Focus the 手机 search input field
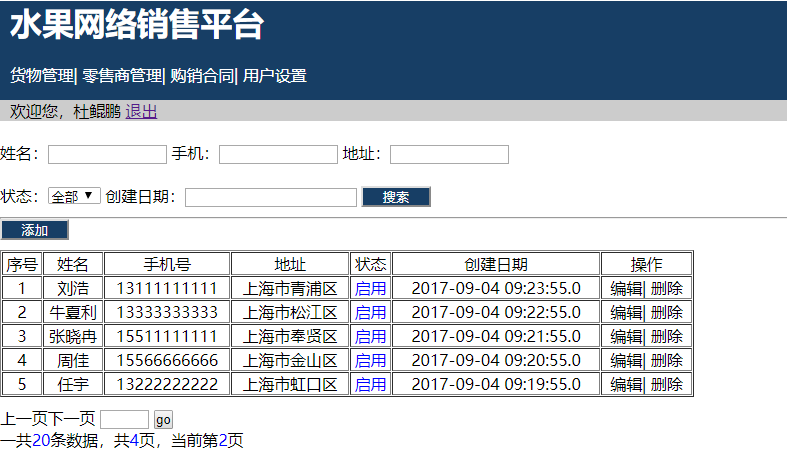The image size is (787, 476). point(278,154)
